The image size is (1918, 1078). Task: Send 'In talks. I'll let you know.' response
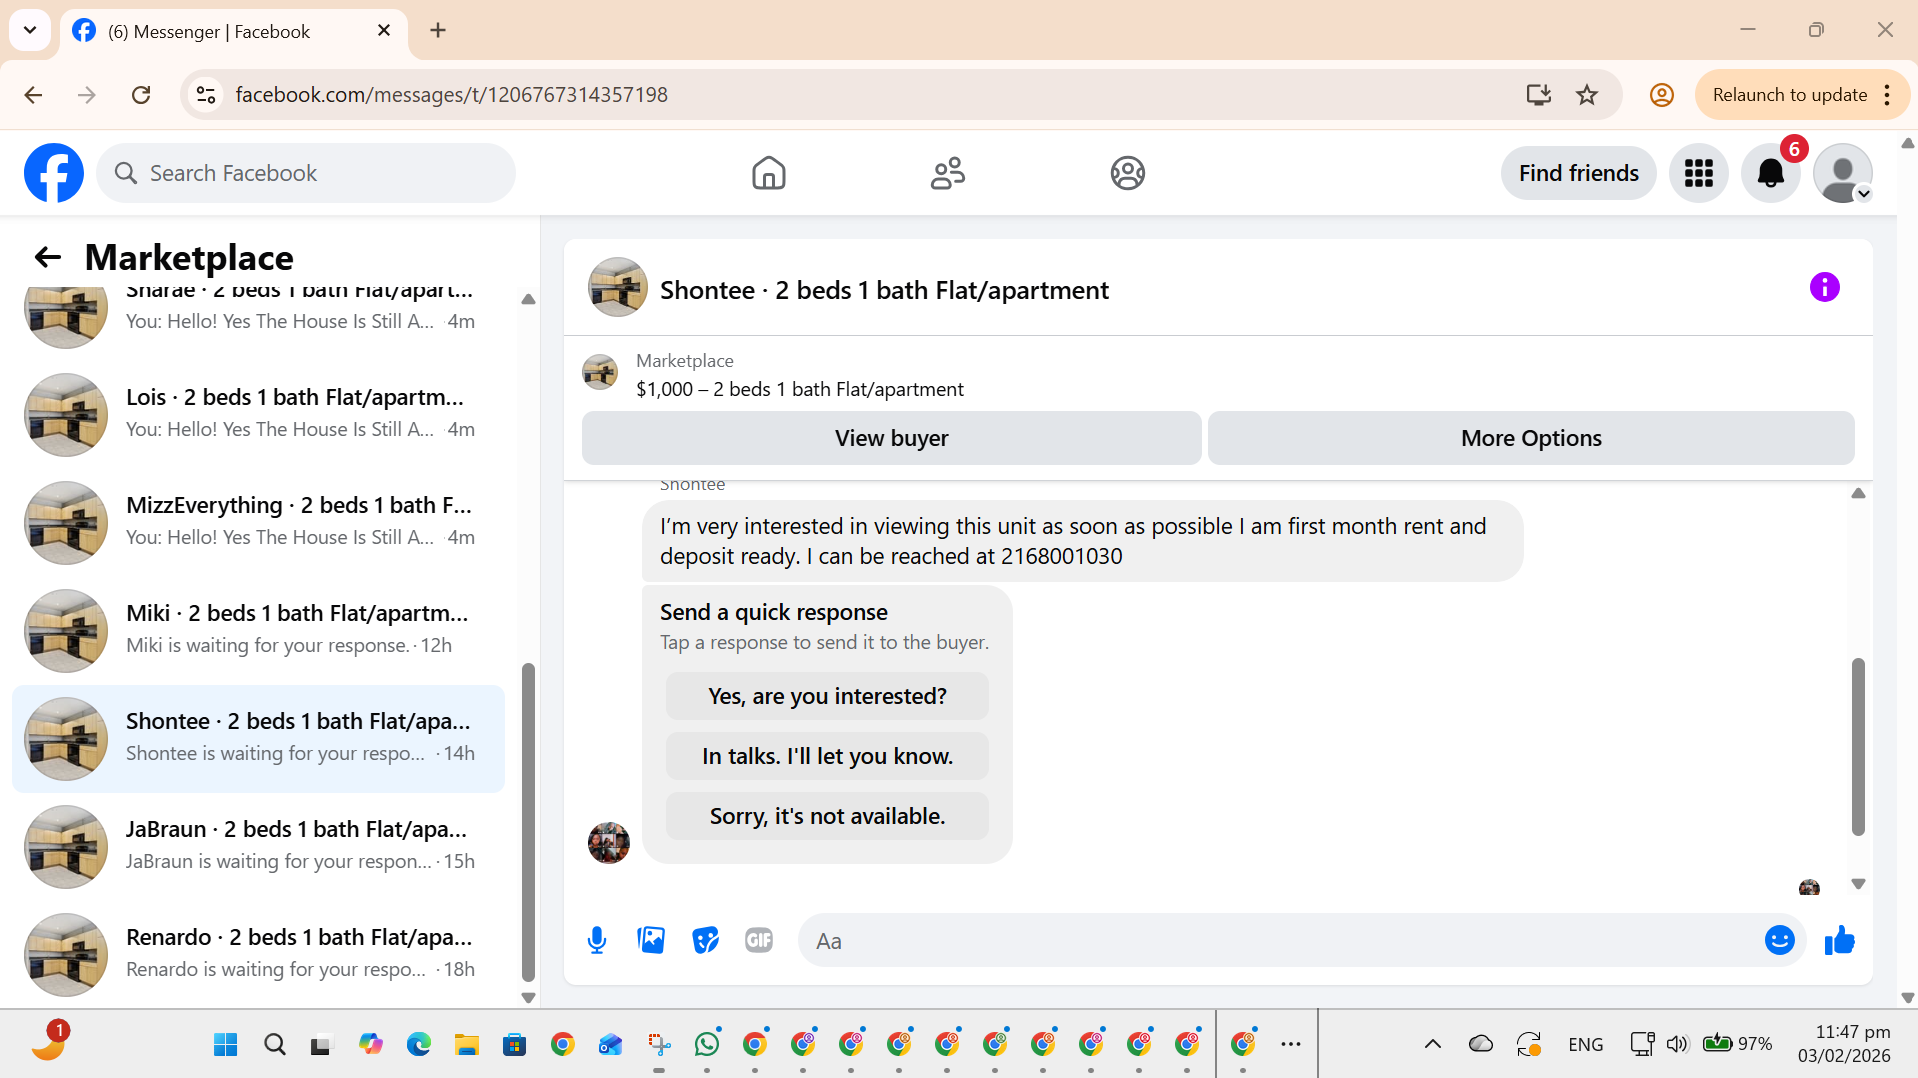coord(827,756)
